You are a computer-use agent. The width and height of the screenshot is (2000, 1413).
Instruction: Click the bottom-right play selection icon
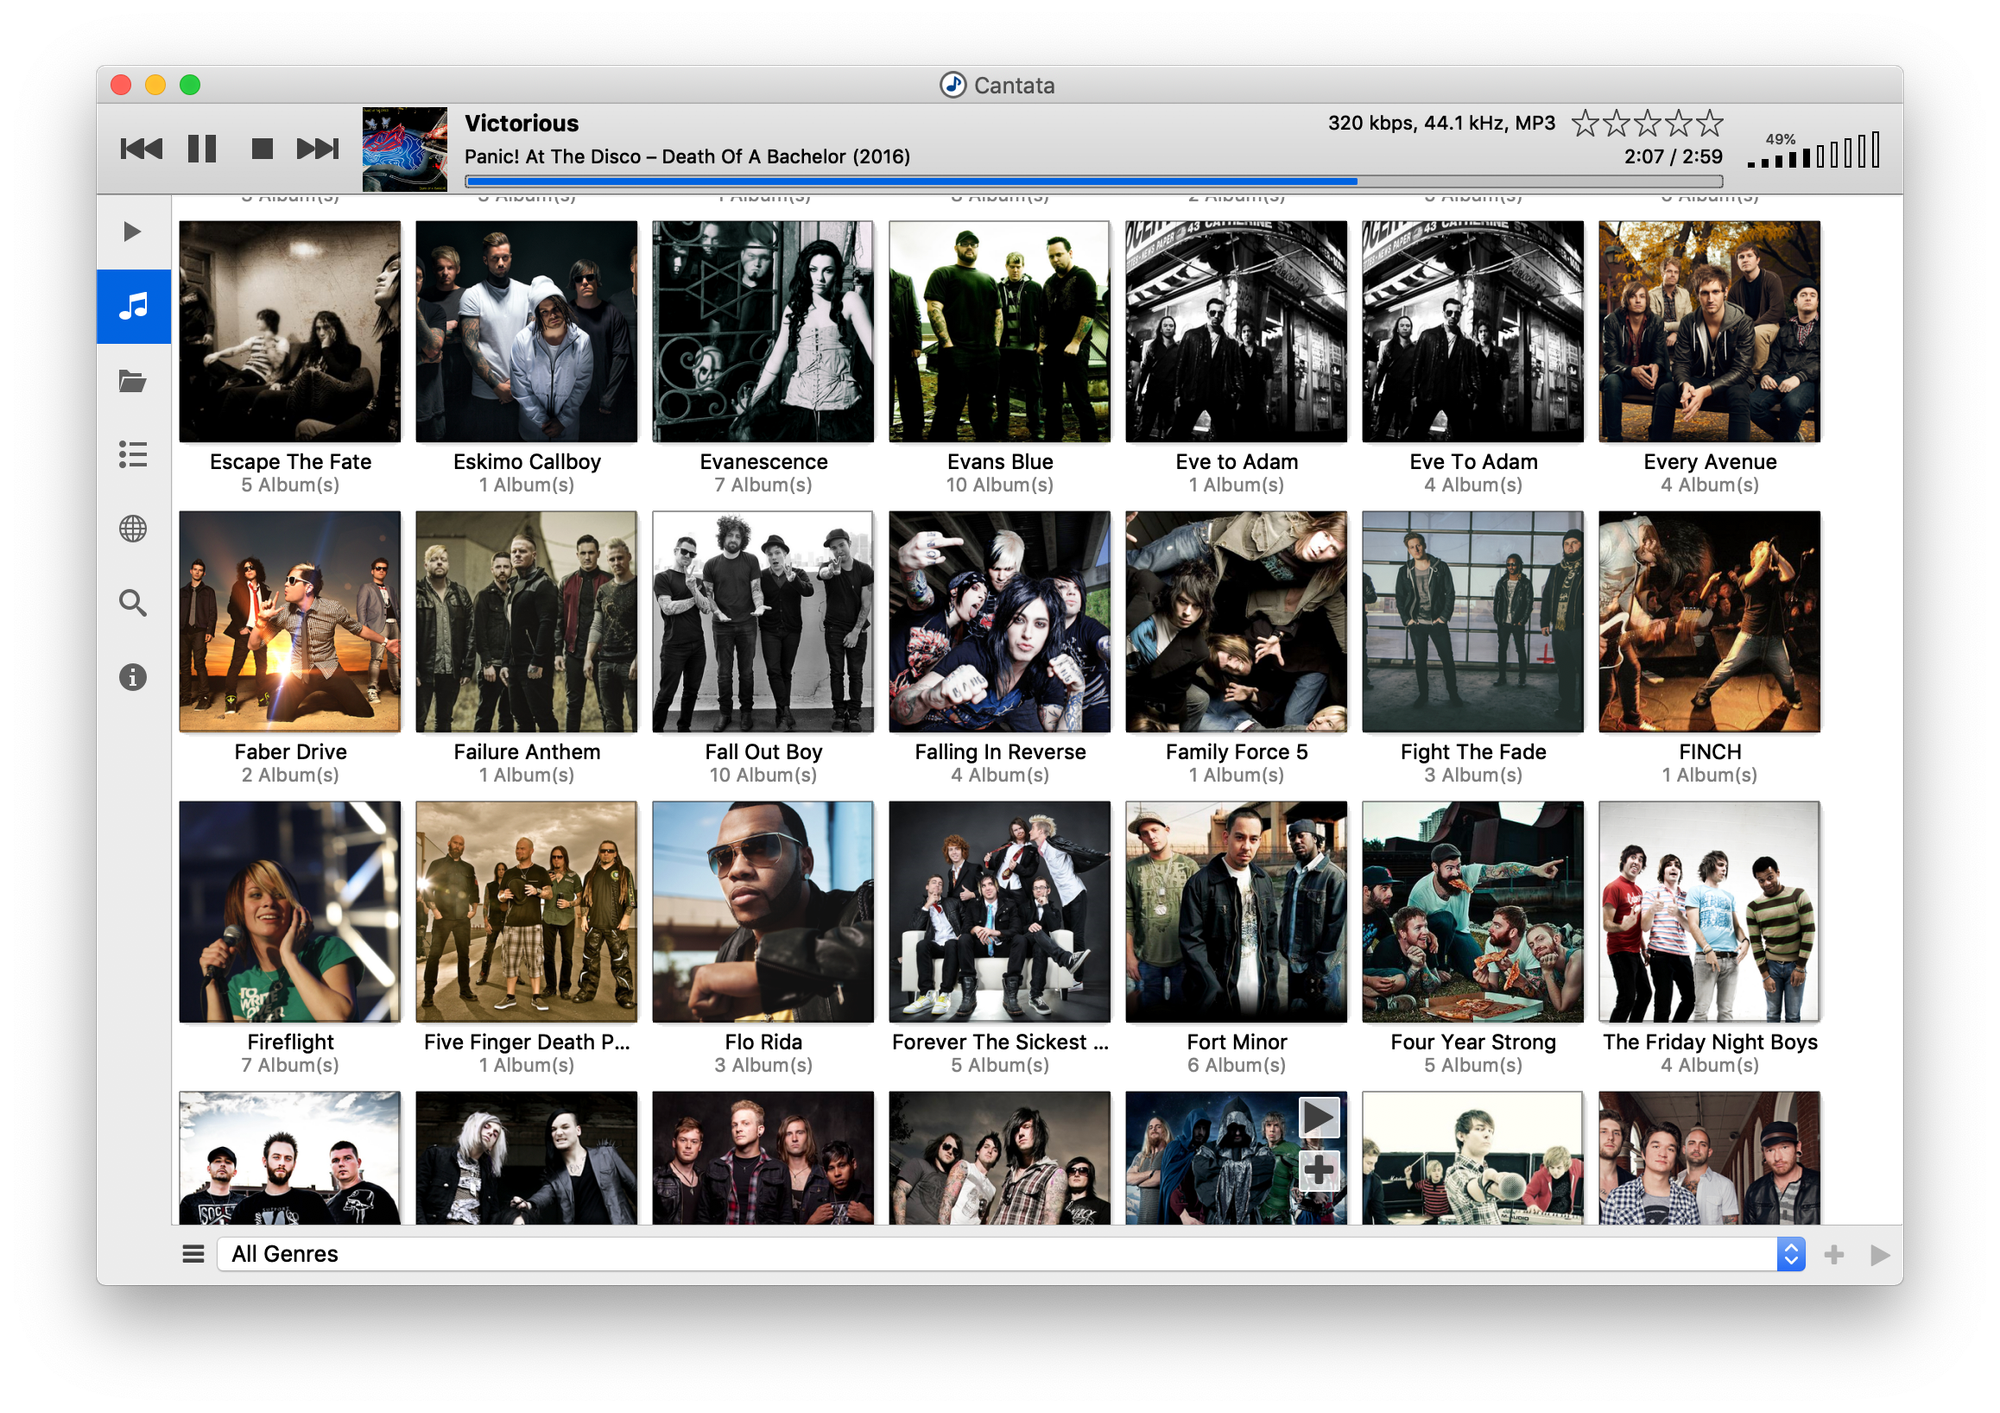pos(1880,1254)
